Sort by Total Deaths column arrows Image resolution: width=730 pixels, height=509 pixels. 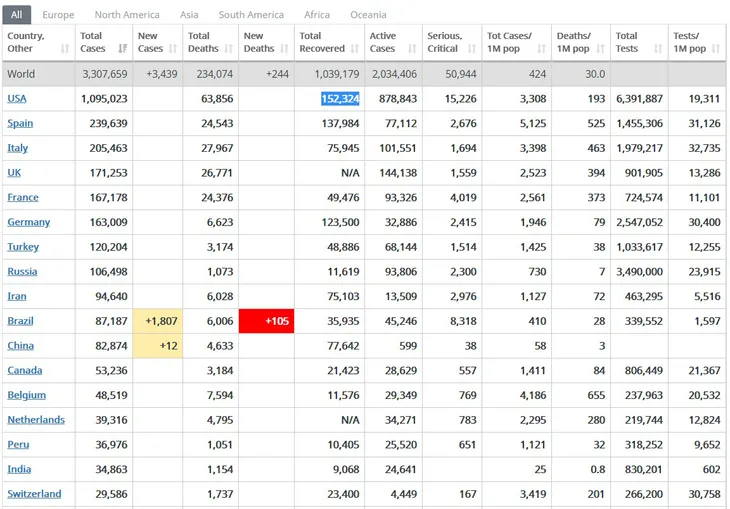(229, 48)
